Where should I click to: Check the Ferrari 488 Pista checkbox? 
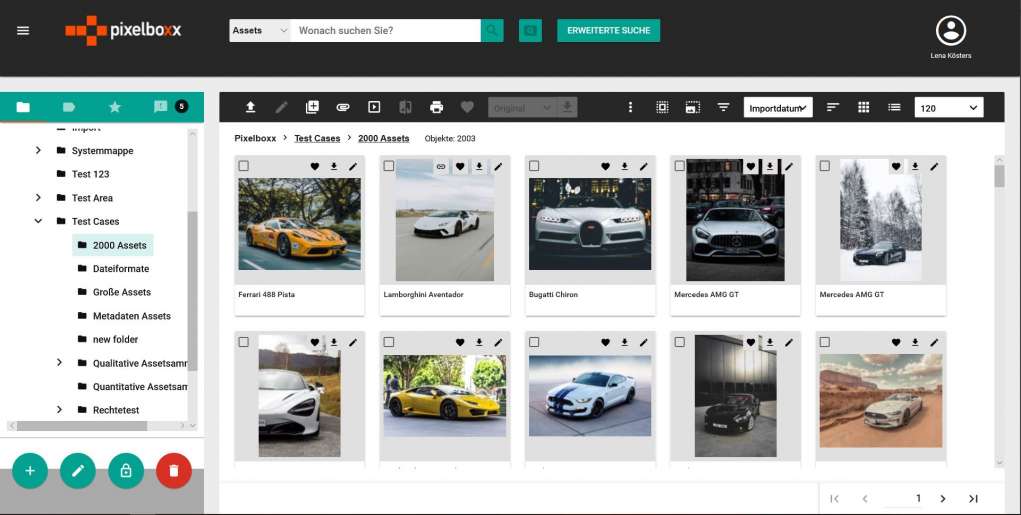244,166
